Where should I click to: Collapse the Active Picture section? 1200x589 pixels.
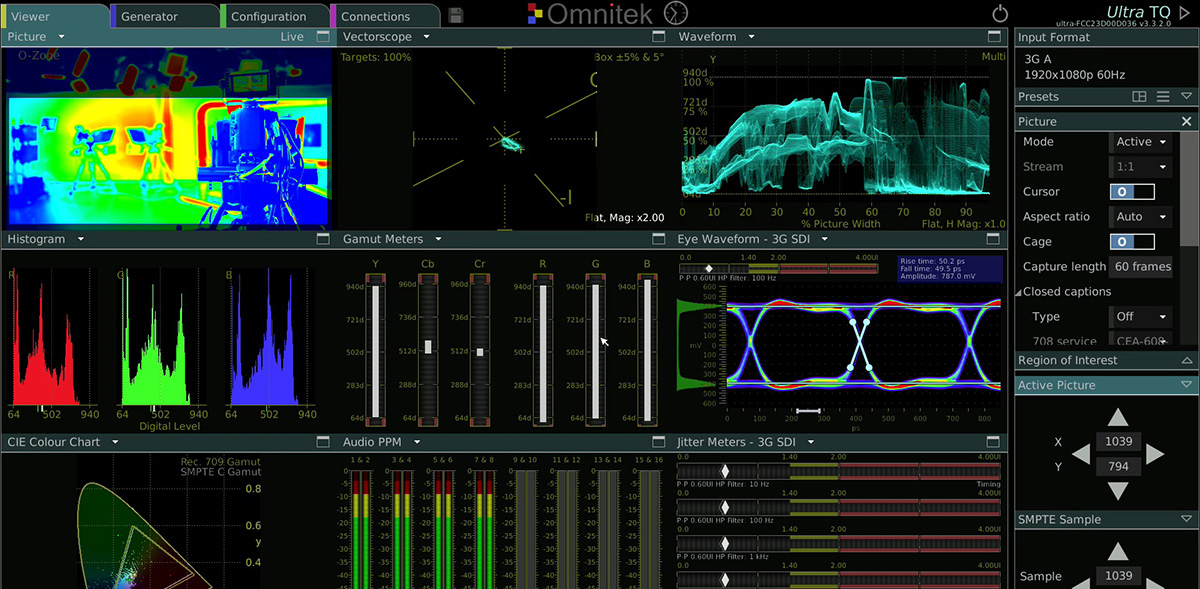(1187, 385)
